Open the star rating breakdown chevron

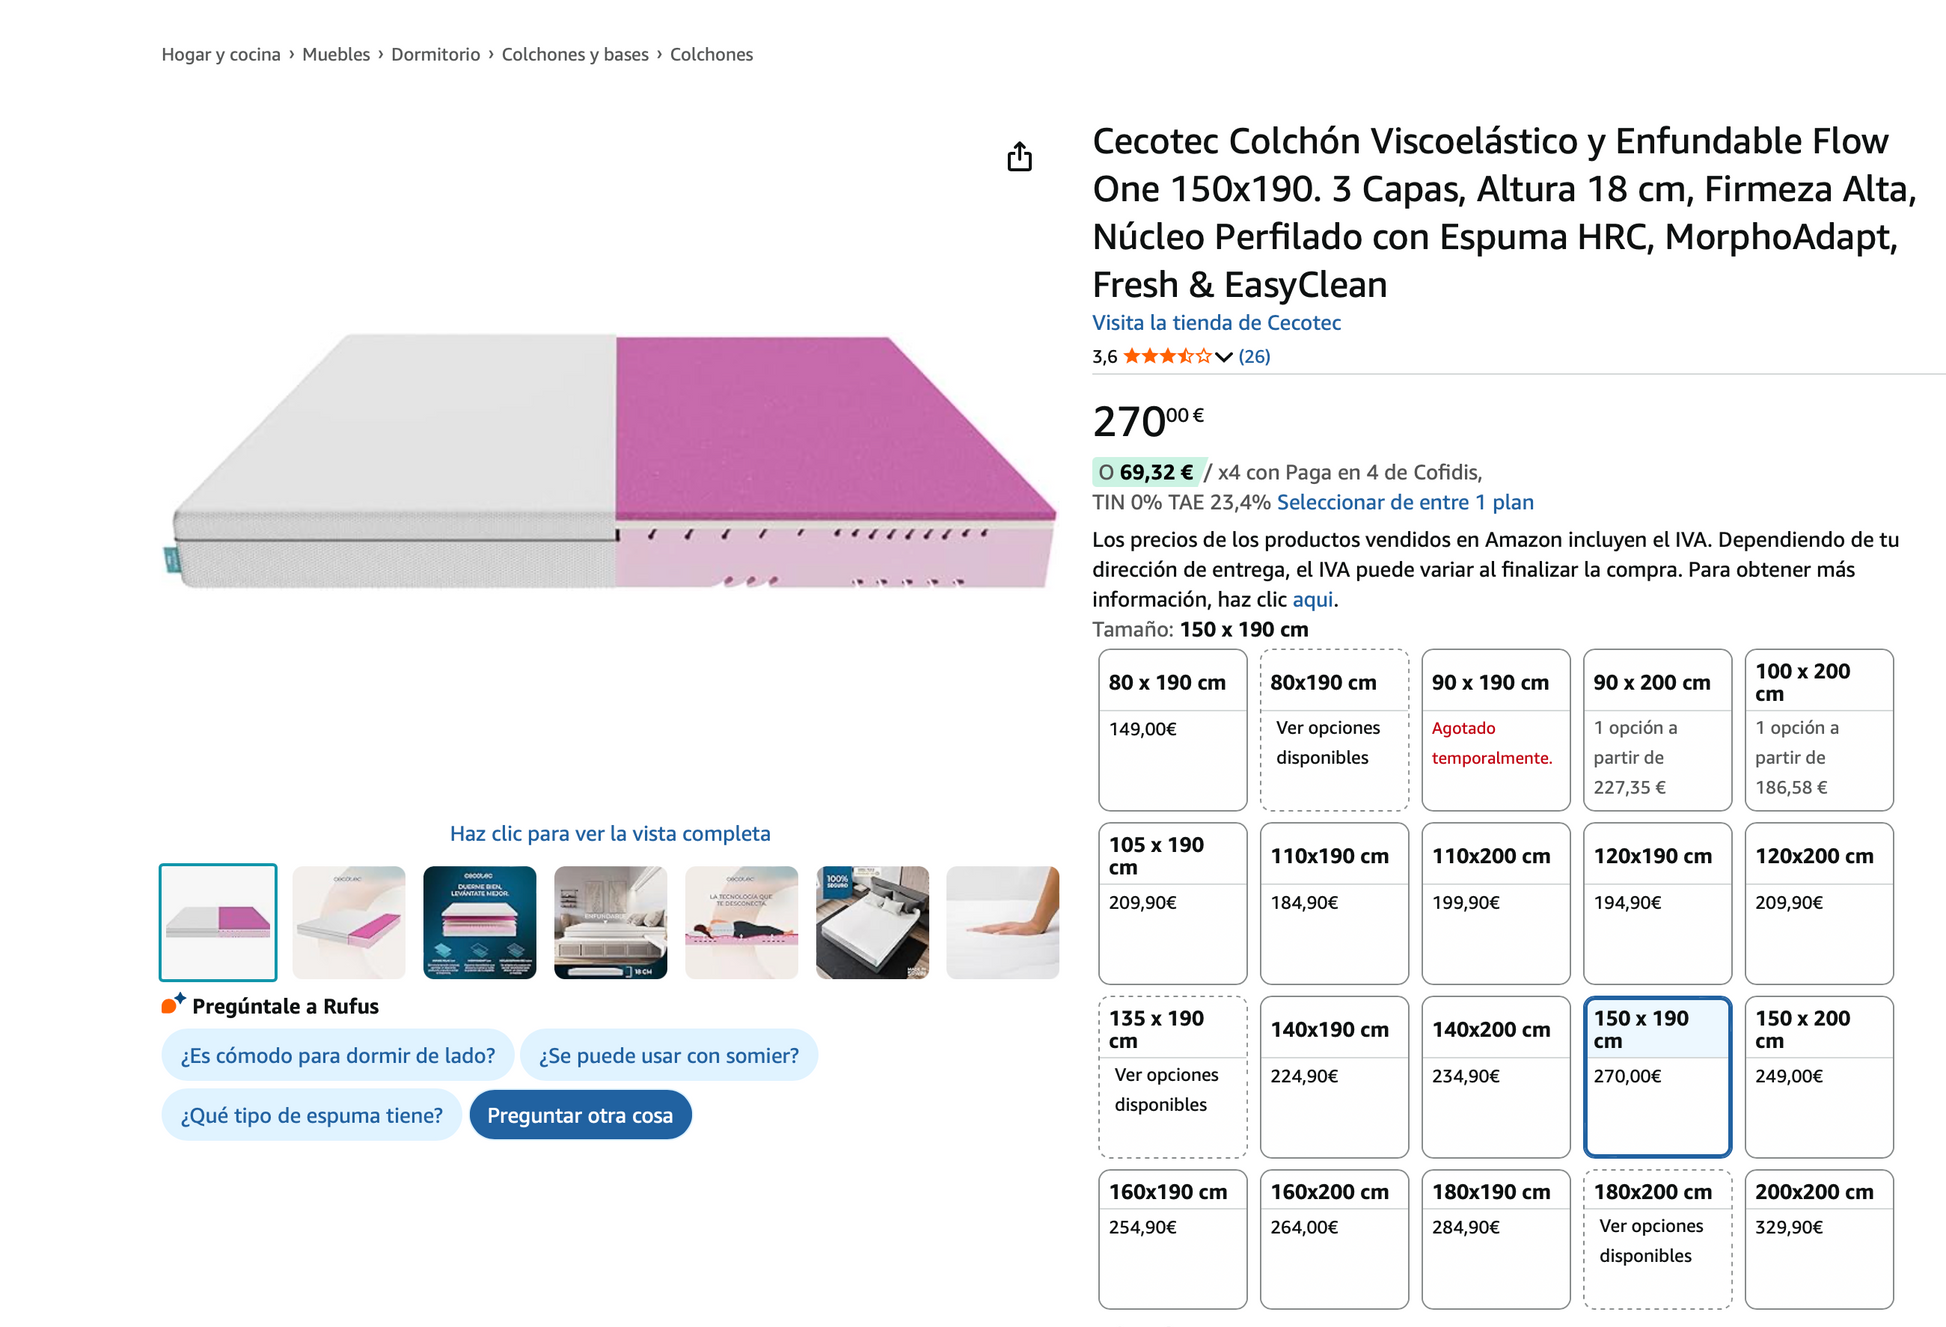[x=1224, y=357]
